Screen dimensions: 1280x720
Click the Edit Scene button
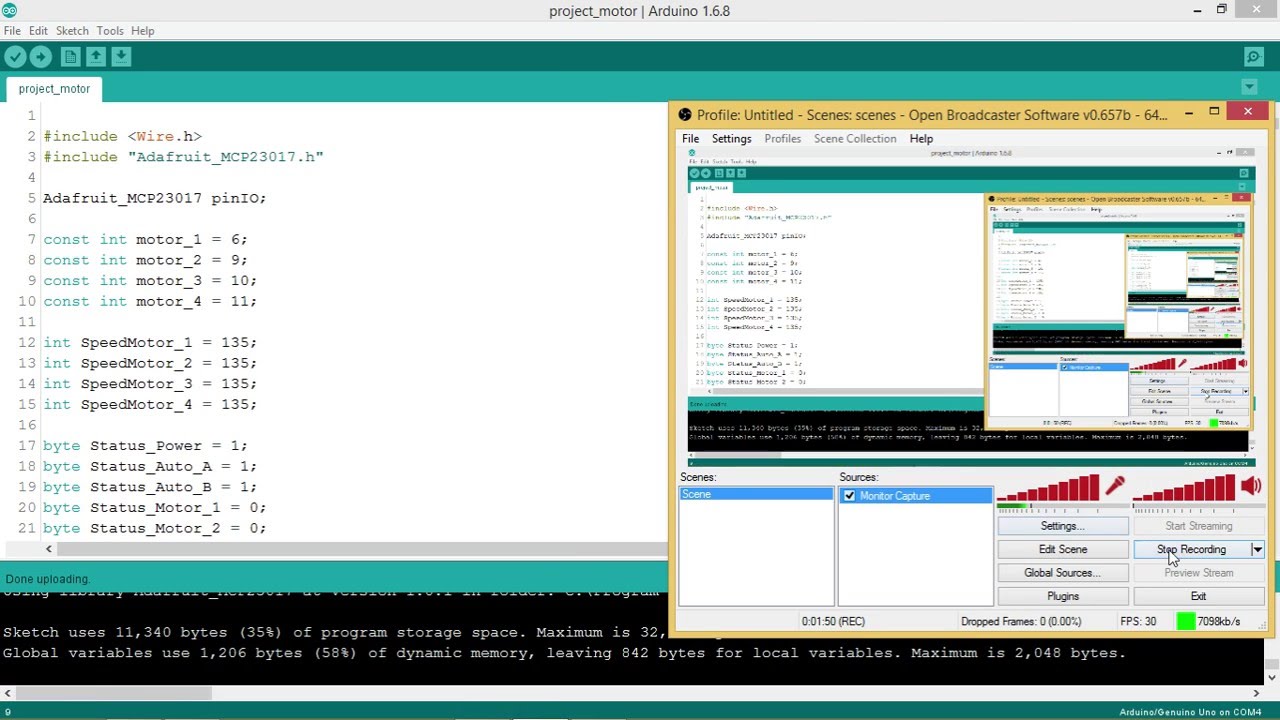(1063, 550)
